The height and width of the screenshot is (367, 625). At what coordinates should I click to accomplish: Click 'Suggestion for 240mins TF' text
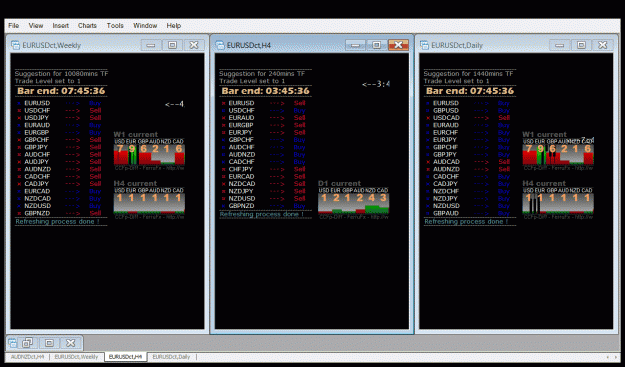pos(262,73)
